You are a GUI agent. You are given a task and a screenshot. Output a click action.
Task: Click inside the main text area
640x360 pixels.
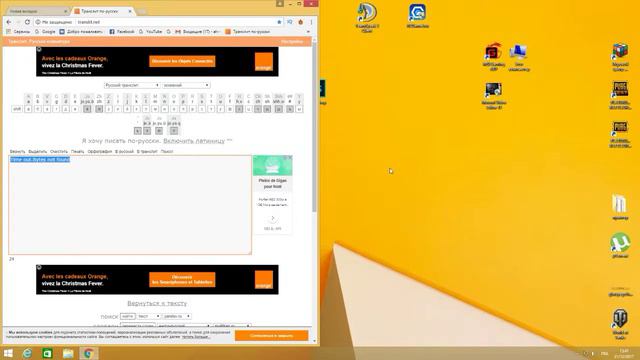tap(130, 205)
